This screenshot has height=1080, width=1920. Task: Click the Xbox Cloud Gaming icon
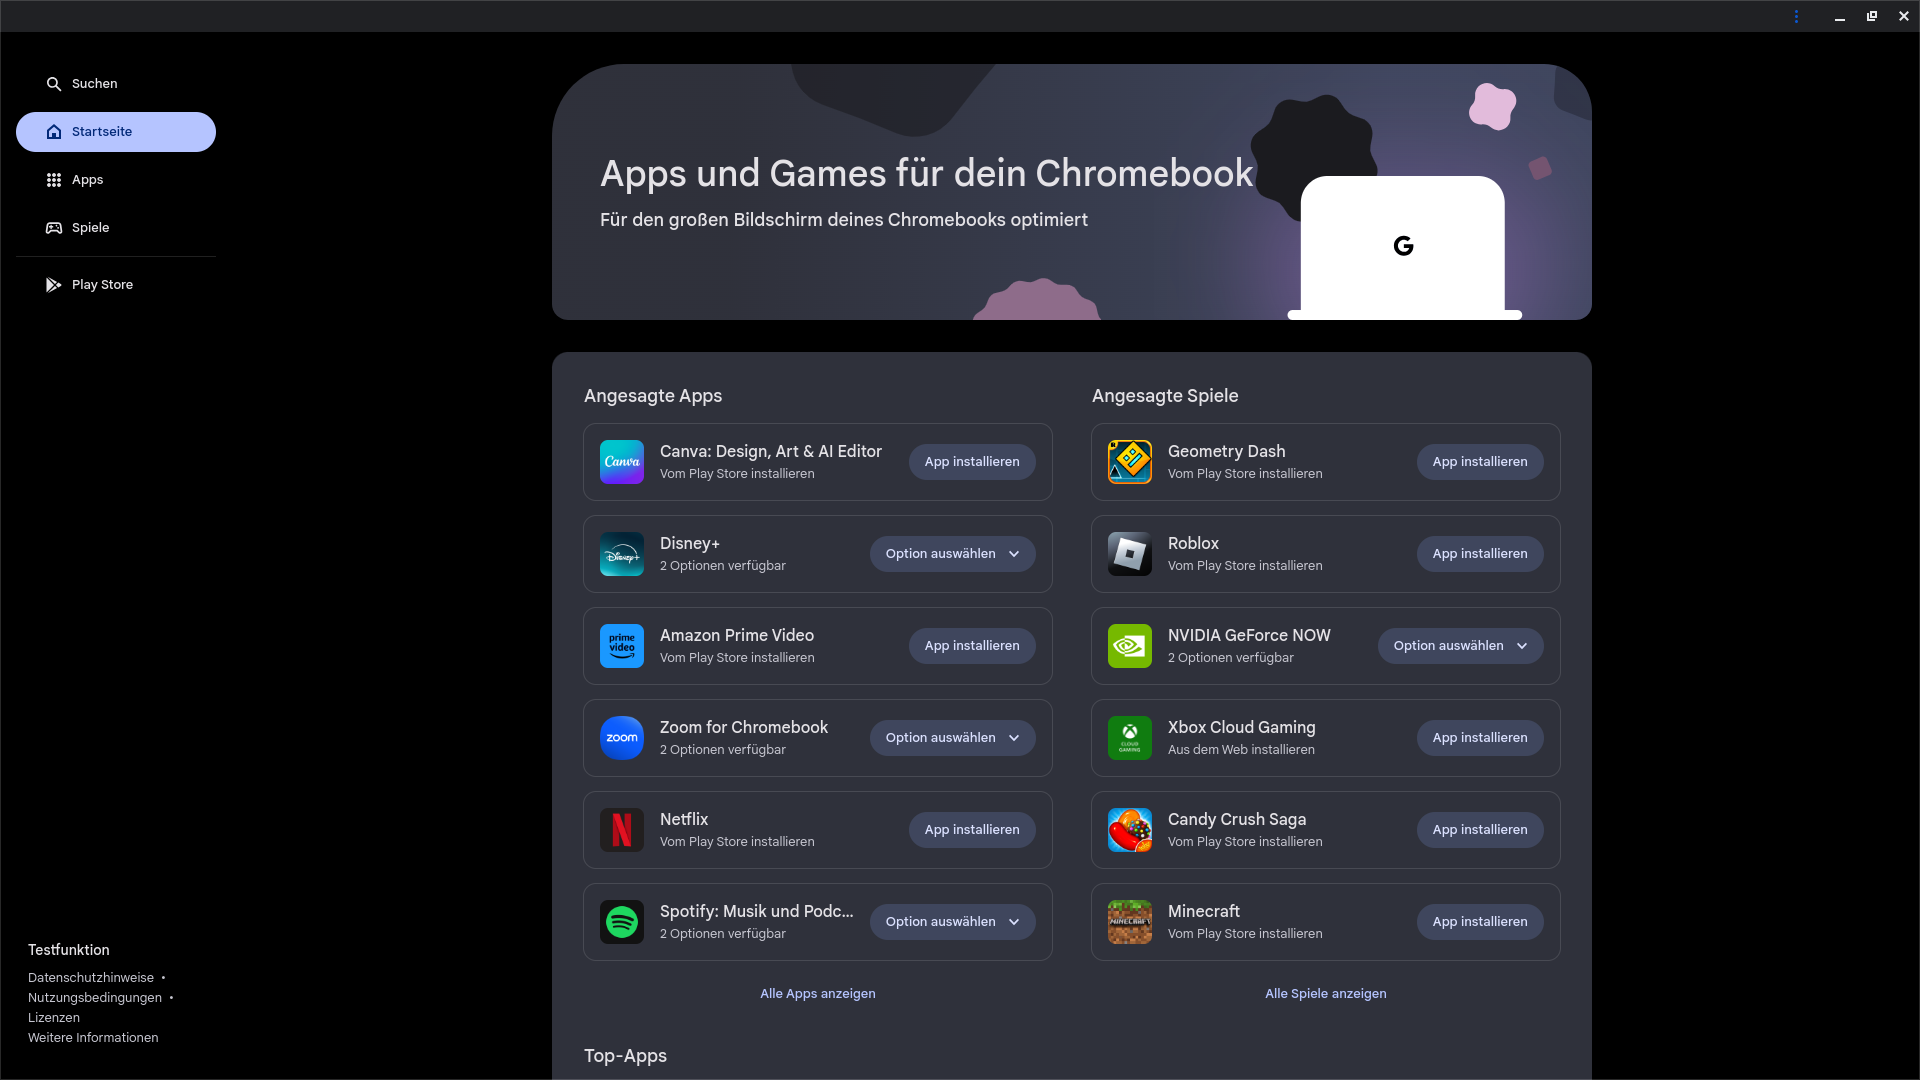tap(1129, 738)
